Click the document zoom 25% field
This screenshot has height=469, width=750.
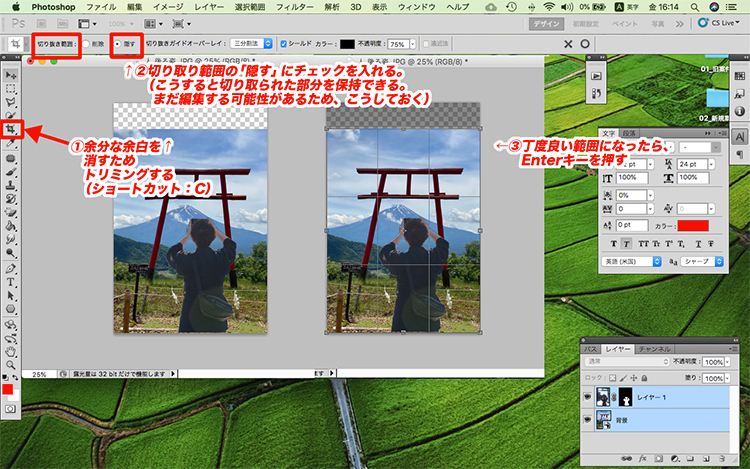click(39, 374)
